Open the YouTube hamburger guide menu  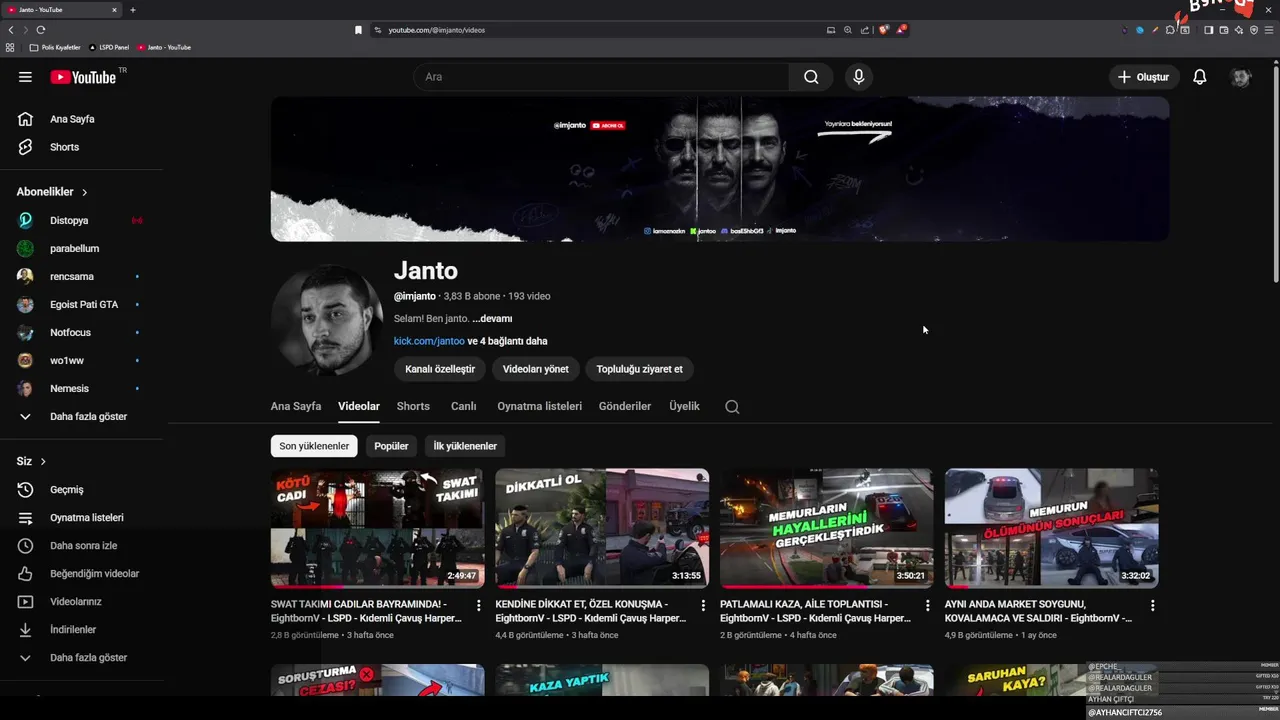pos(25,77)
